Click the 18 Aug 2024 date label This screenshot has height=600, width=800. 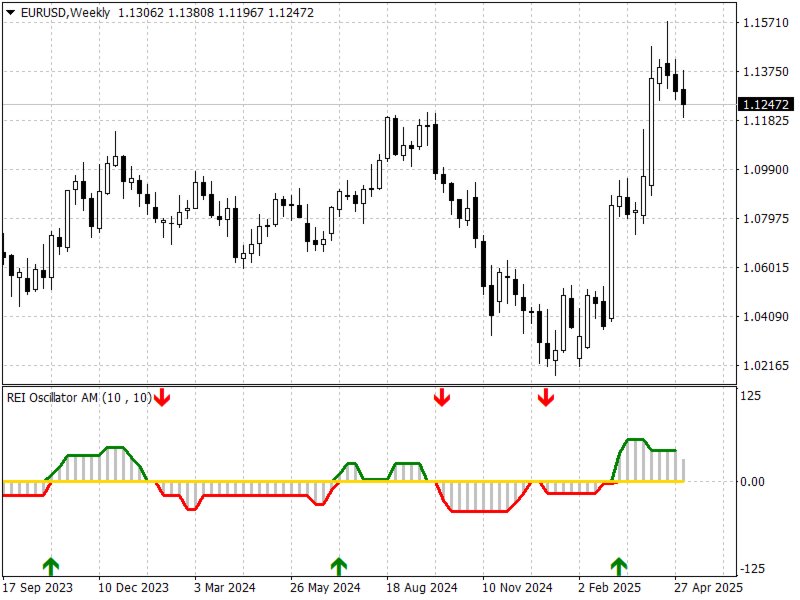click(421, 588)
